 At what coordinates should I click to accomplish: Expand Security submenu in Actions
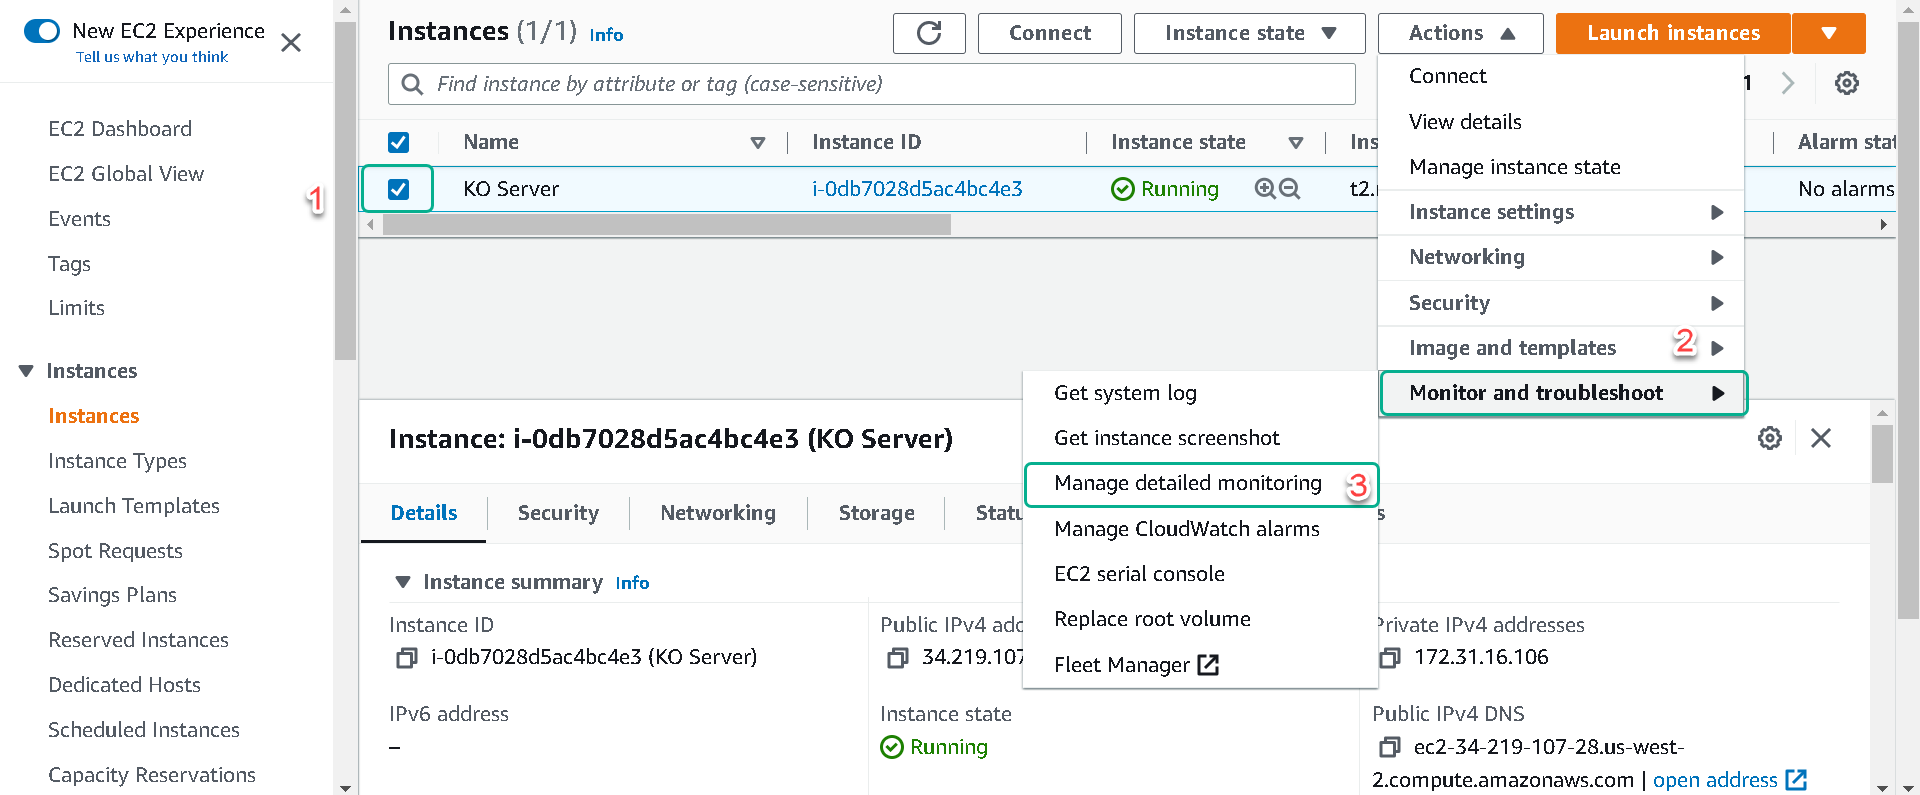(x=1561, y=303)
